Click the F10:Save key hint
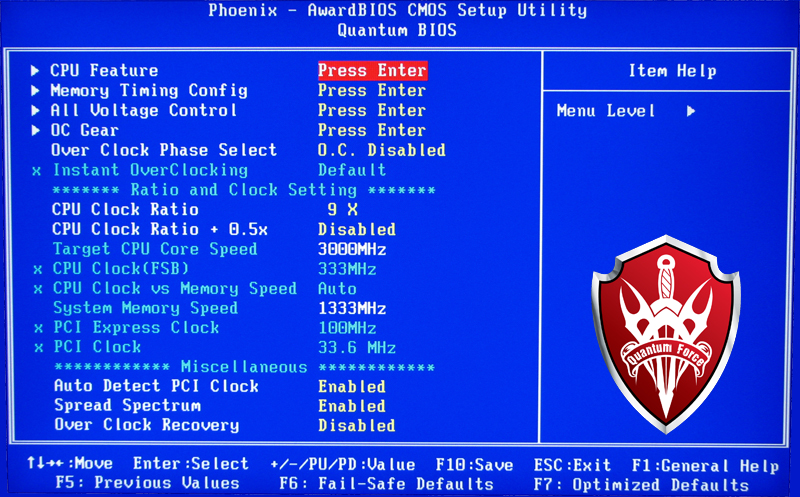 474,465
